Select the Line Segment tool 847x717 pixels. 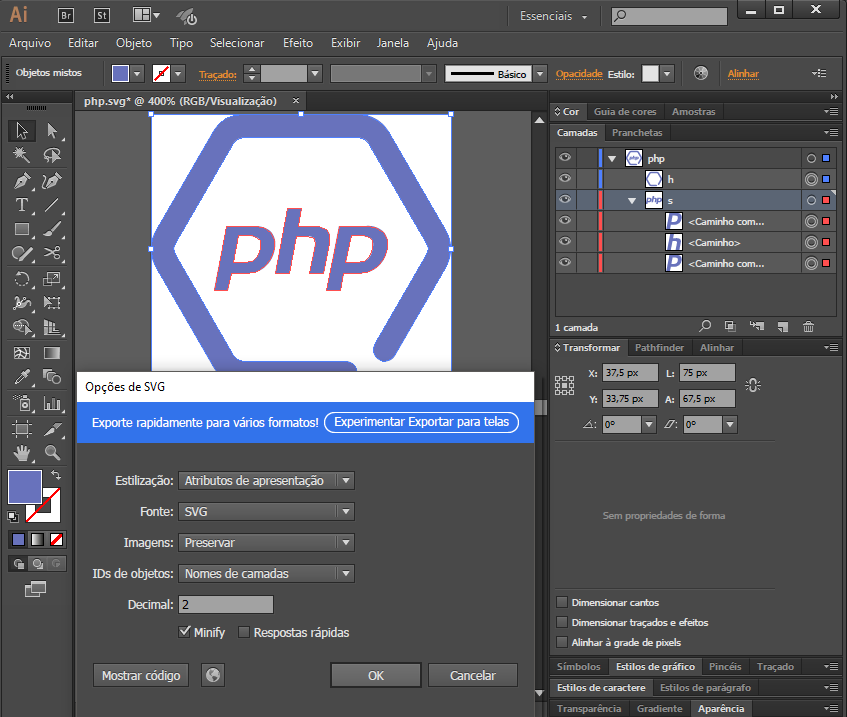pyautogui.click(x=52, y=205)
